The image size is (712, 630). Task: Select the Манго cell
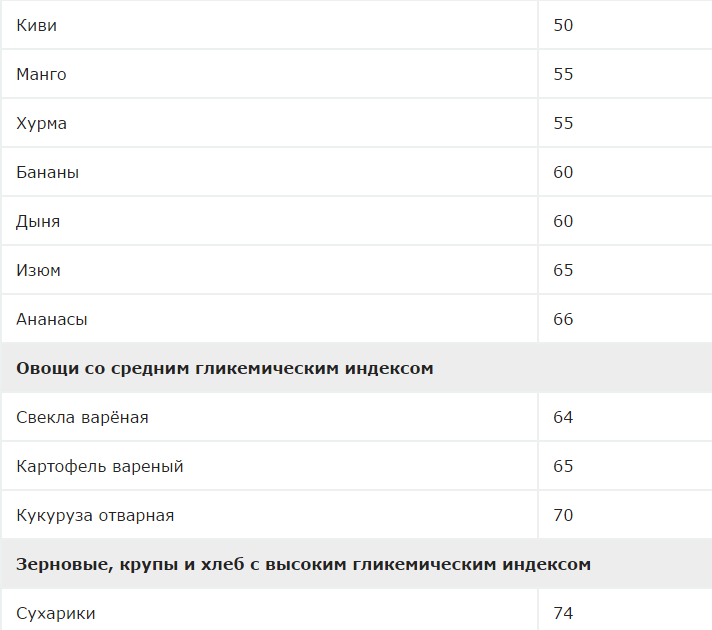coord(42,74)
